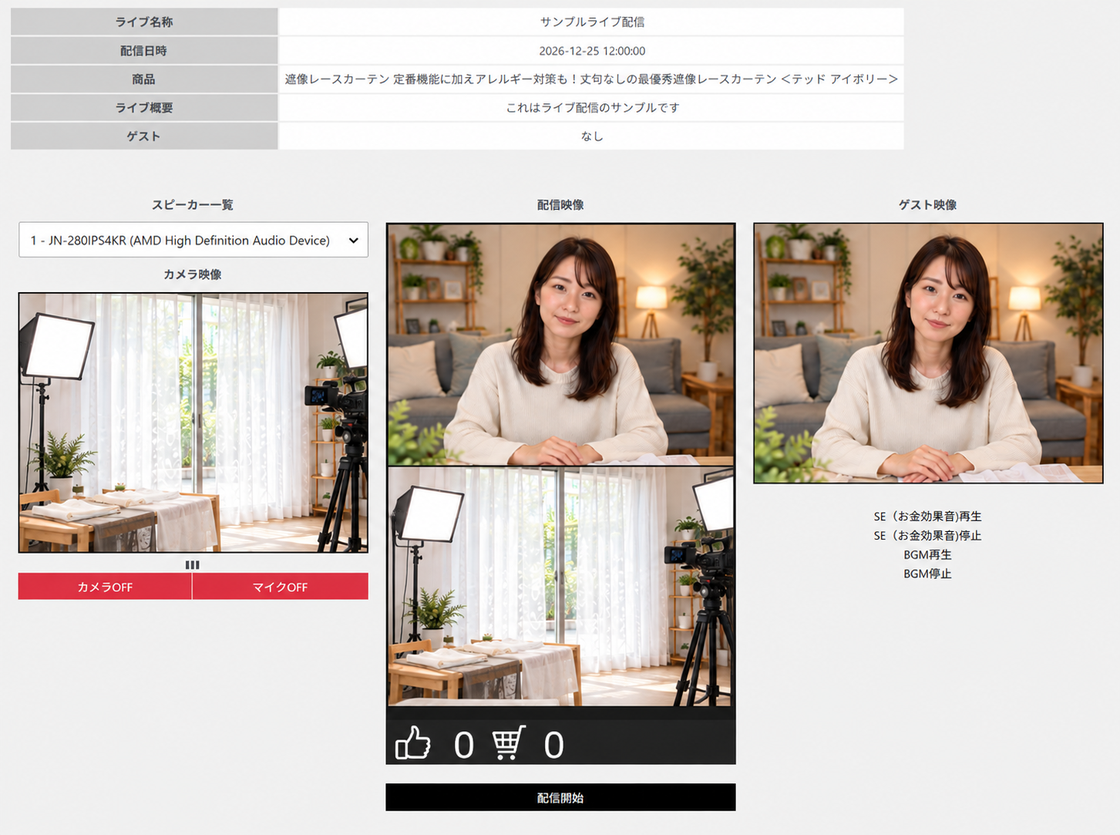Screen dimensions: 1120x835
Task: Click the cart count number zero
Action: pyautogui.click(x=554, y=745)
